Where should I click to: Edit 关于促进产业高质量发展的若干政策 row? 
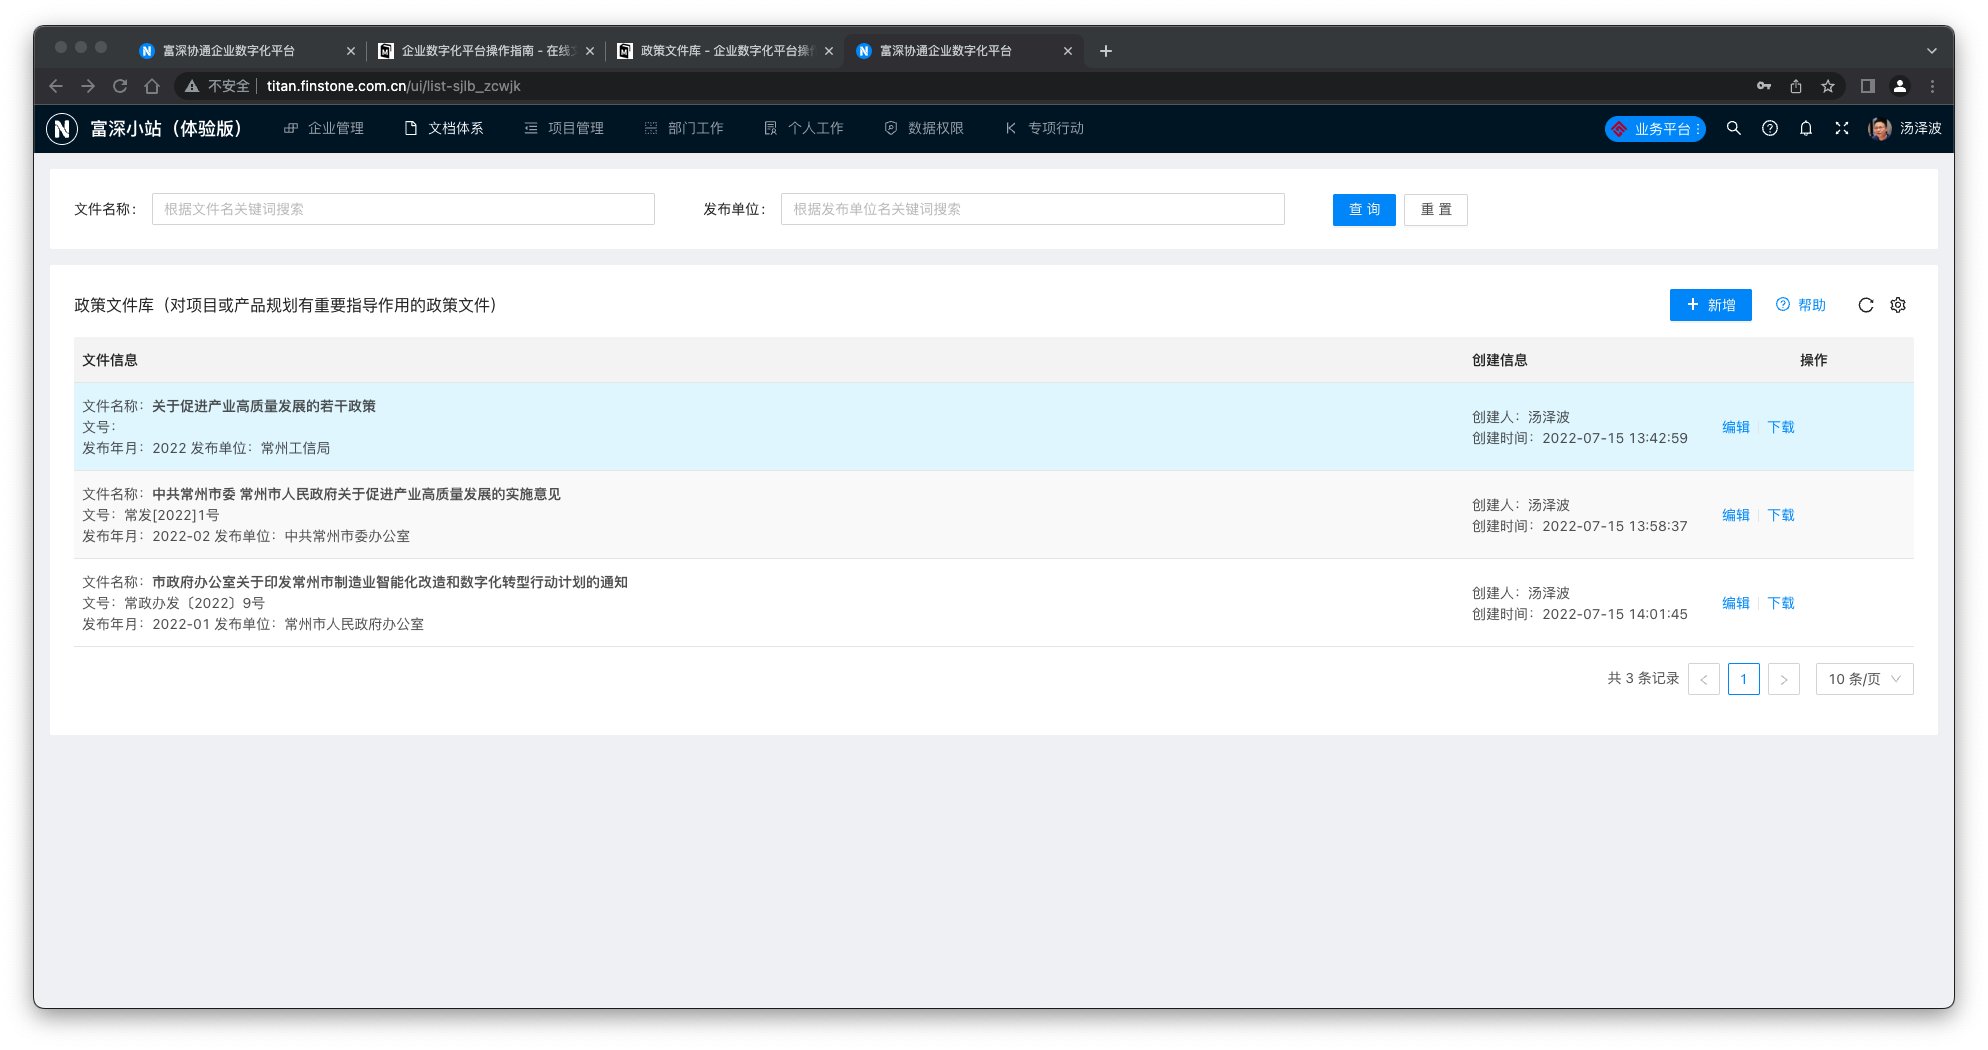pos(1736,427)
